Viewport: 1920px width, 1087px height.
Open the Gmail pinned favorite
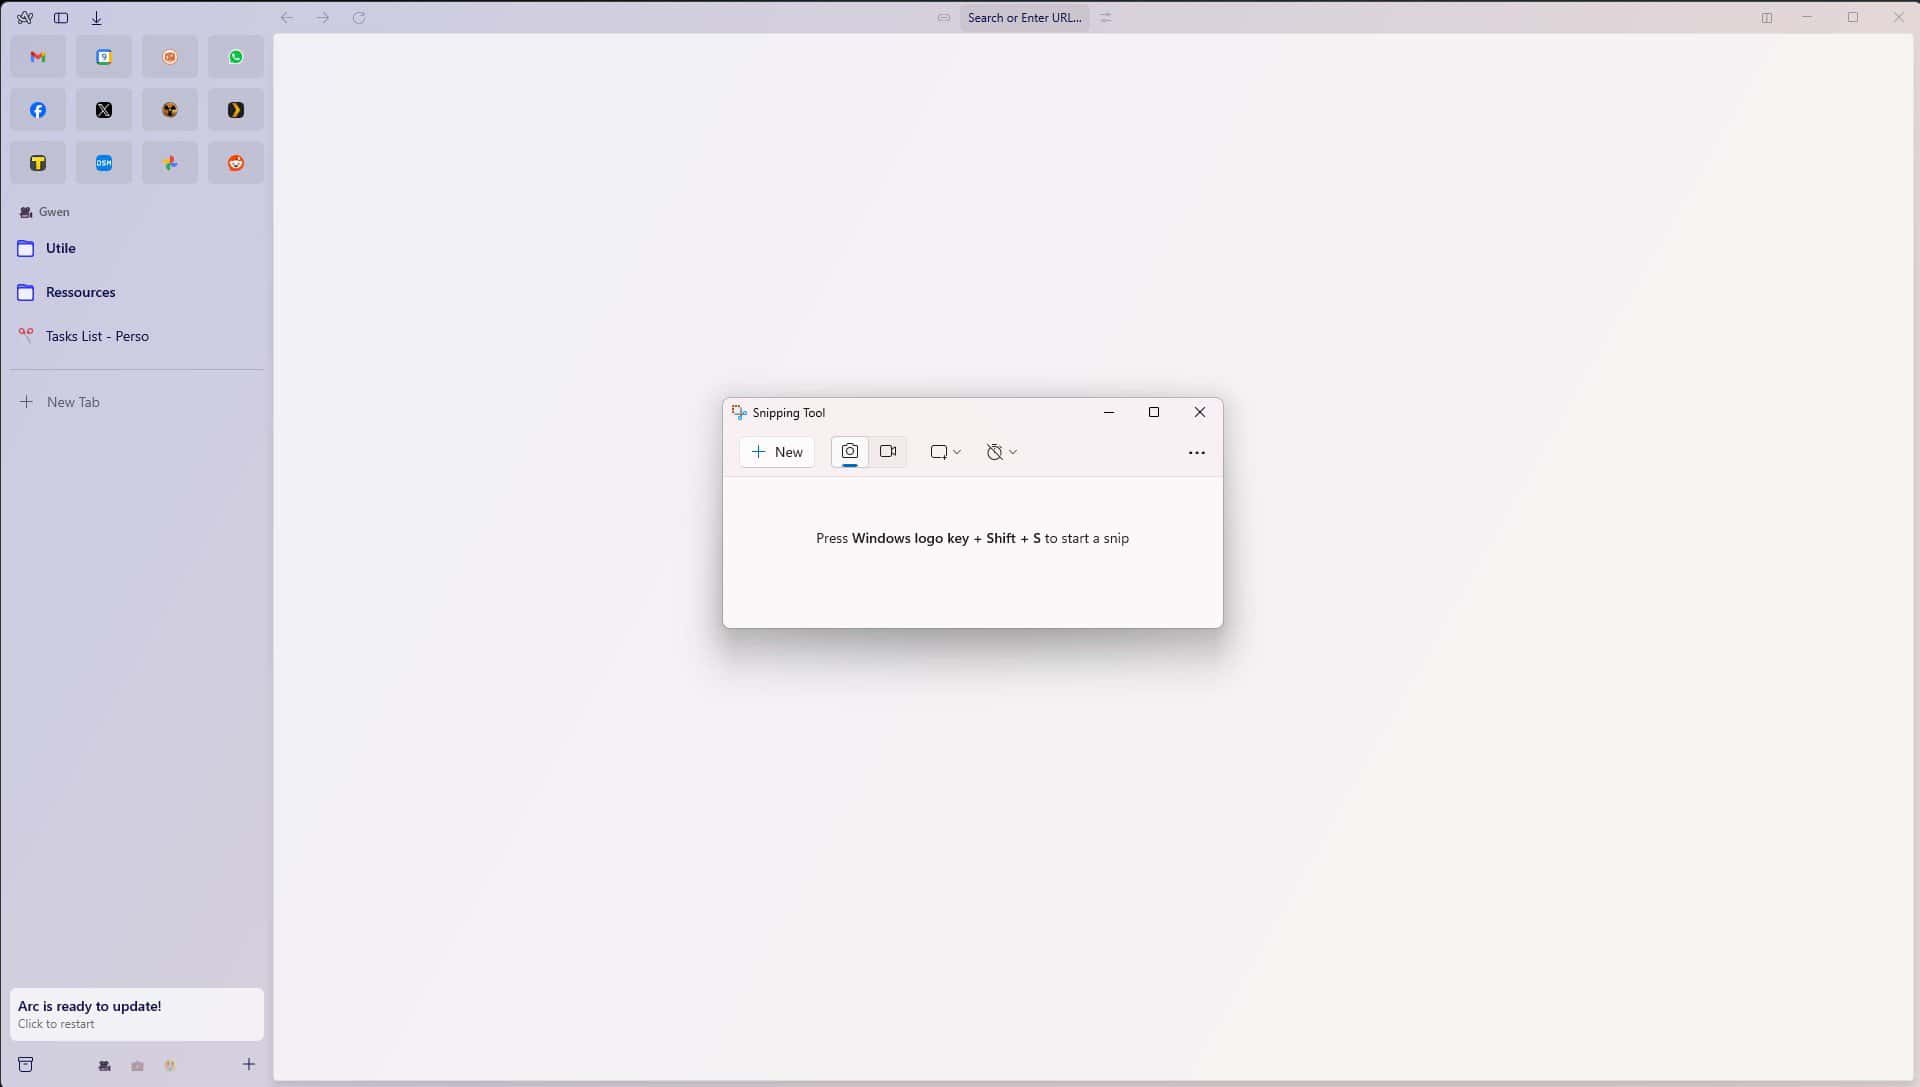(x=38, y=57)
